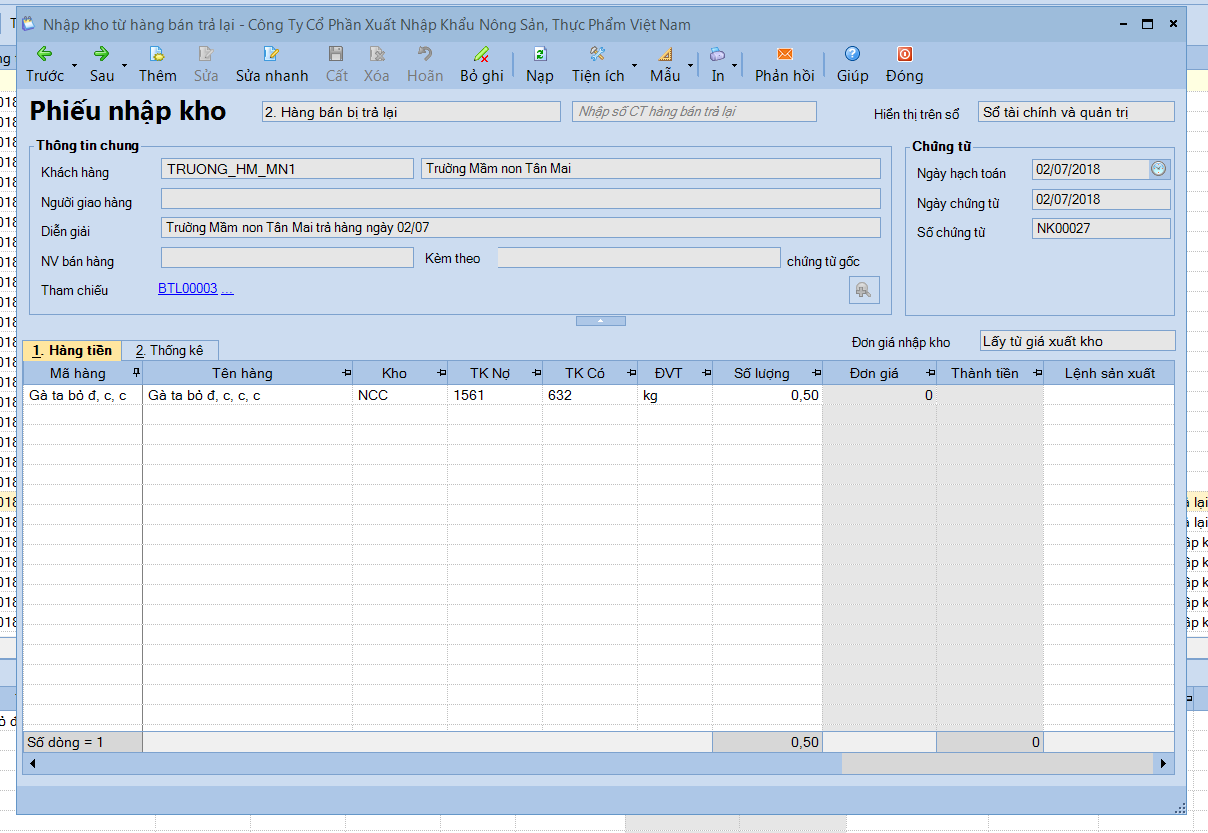1208x833 pixels.
Task: Click the '...' link after BTL00003
Action: pos(227,289)
